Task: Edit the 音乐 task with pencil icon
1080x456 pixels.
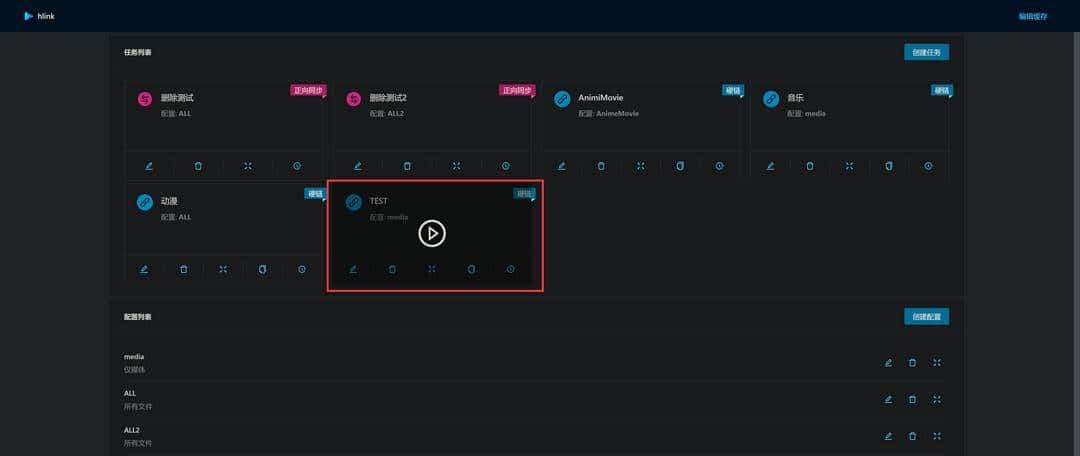Action: pos(771,166)
